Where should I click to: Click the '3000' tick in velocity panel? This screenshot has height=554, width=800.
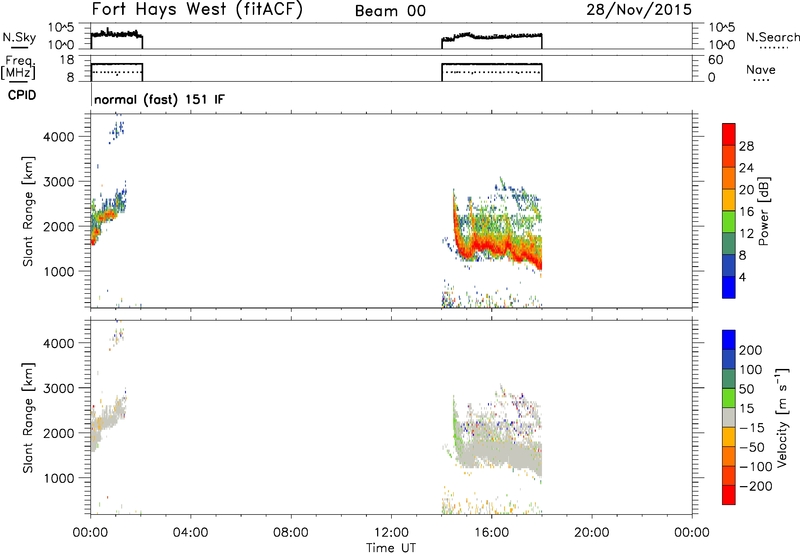[x=59, y=388]
